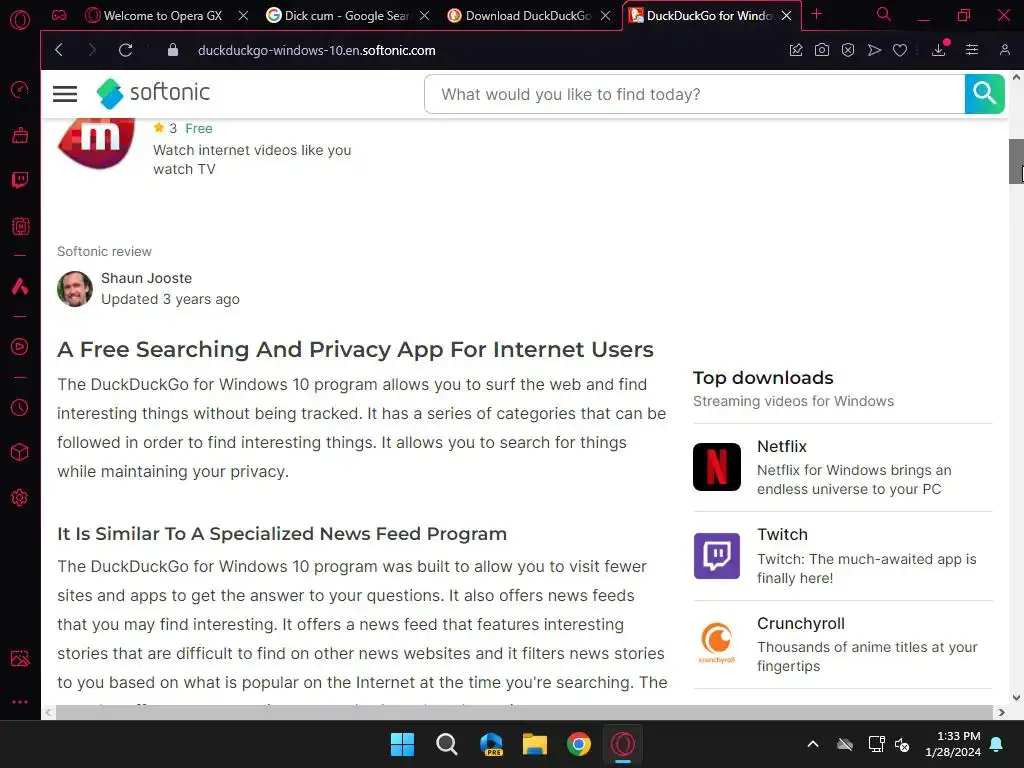Click the send flow arrow icon

pyautogui.click(x=874, y=50)
